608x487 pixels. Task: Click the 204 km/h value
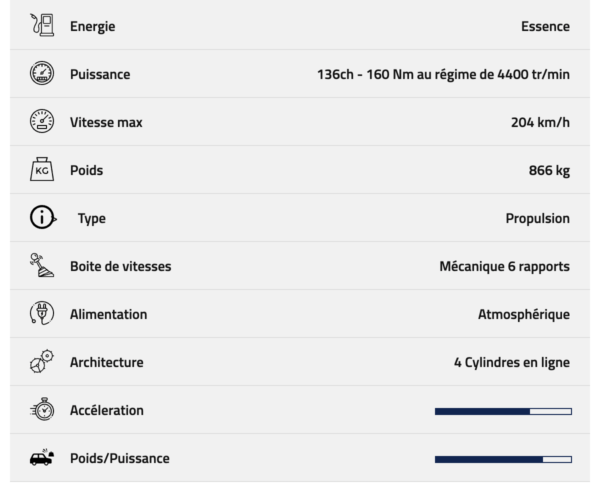tap(541, 123)
